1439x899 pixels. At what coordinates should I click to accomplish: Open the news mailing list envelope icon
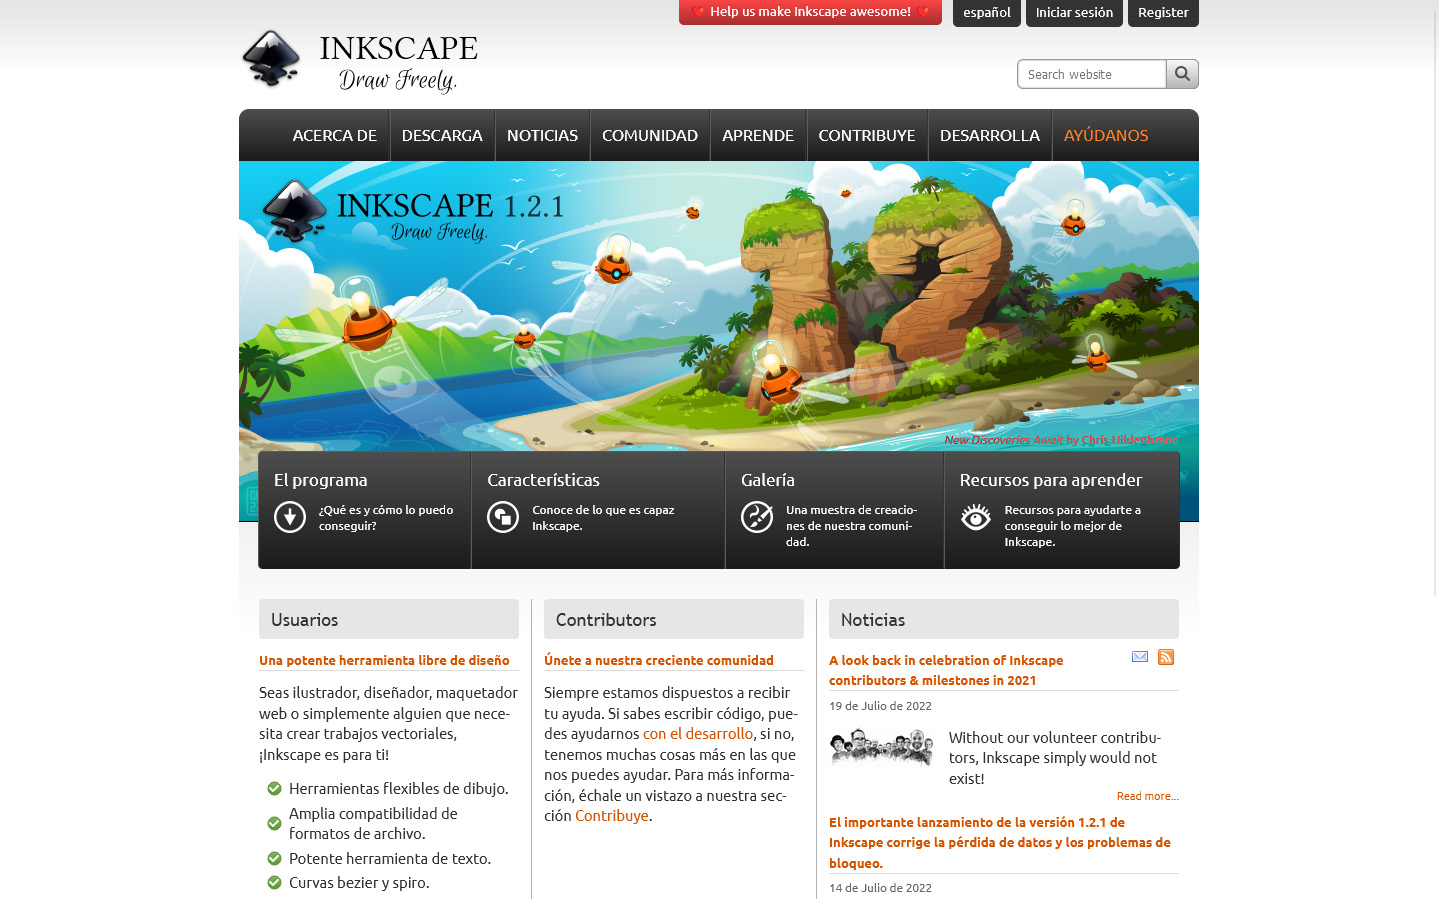click(1139, 657)
